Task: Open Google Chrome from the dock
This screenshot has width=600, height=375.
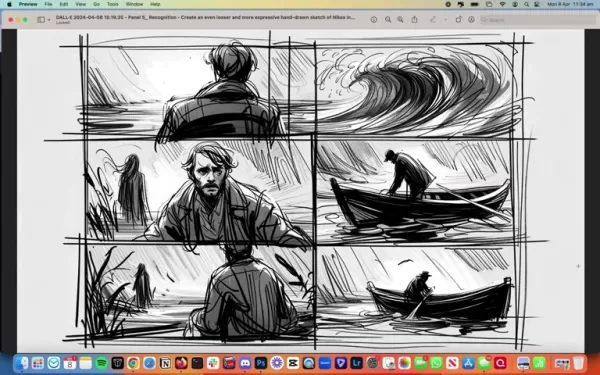Action: (x=133, y=363)
